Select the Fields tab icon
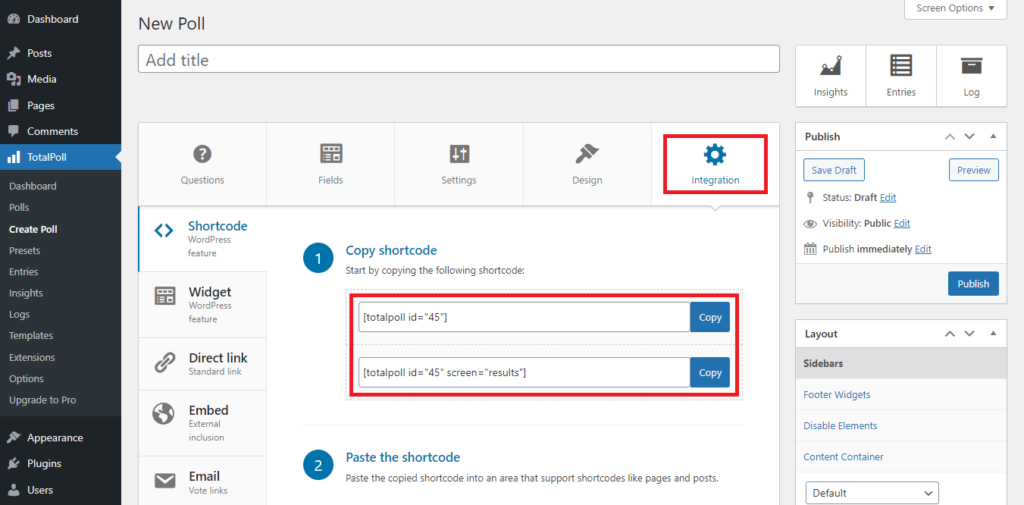This screenshot has width=1024, height=505. click(x=330, y=154)
